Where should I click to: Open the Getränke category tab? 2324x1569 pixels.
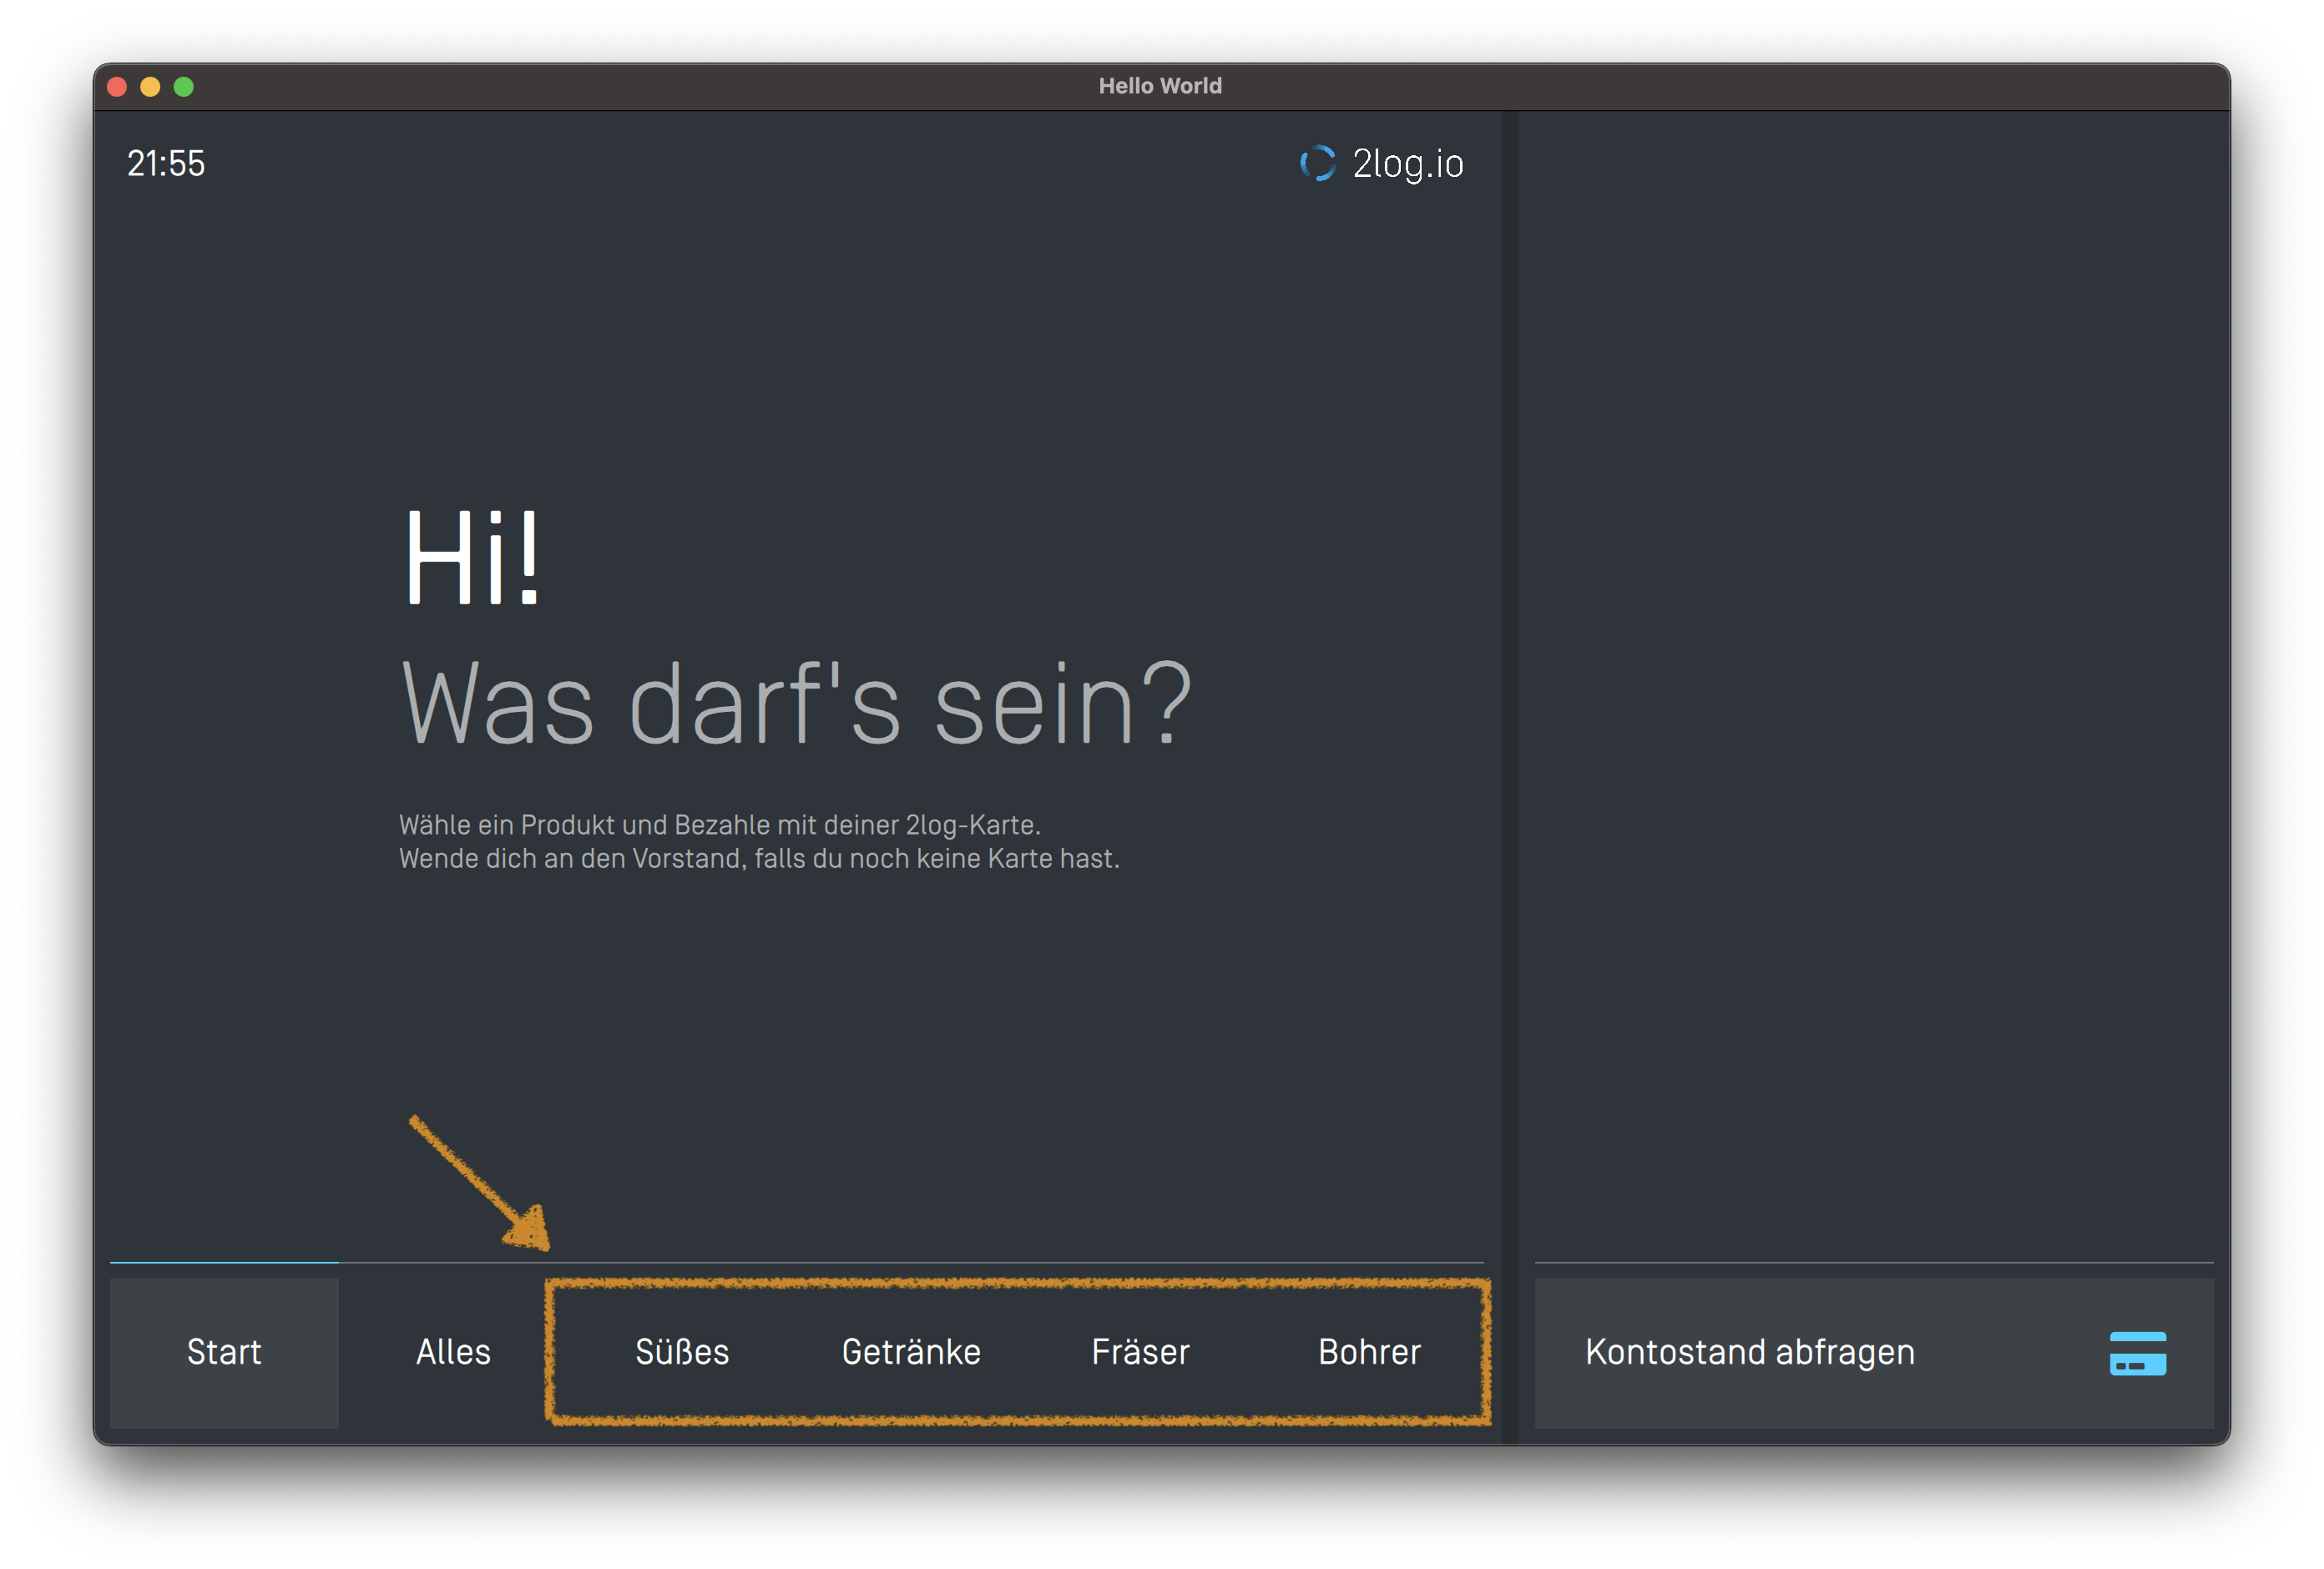point(911,1352)
